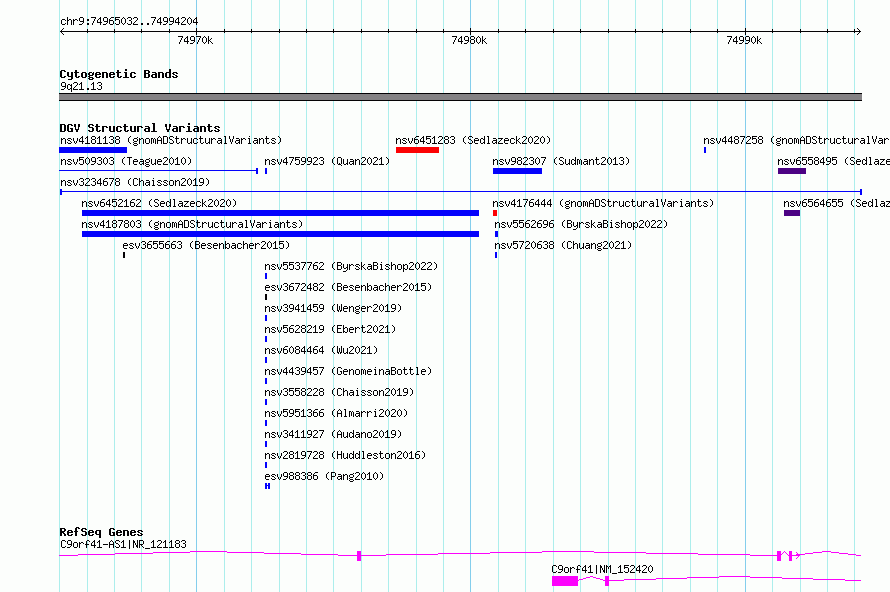
Task: Click nsv6084464 (Wu2021) label
Action: 321,350
